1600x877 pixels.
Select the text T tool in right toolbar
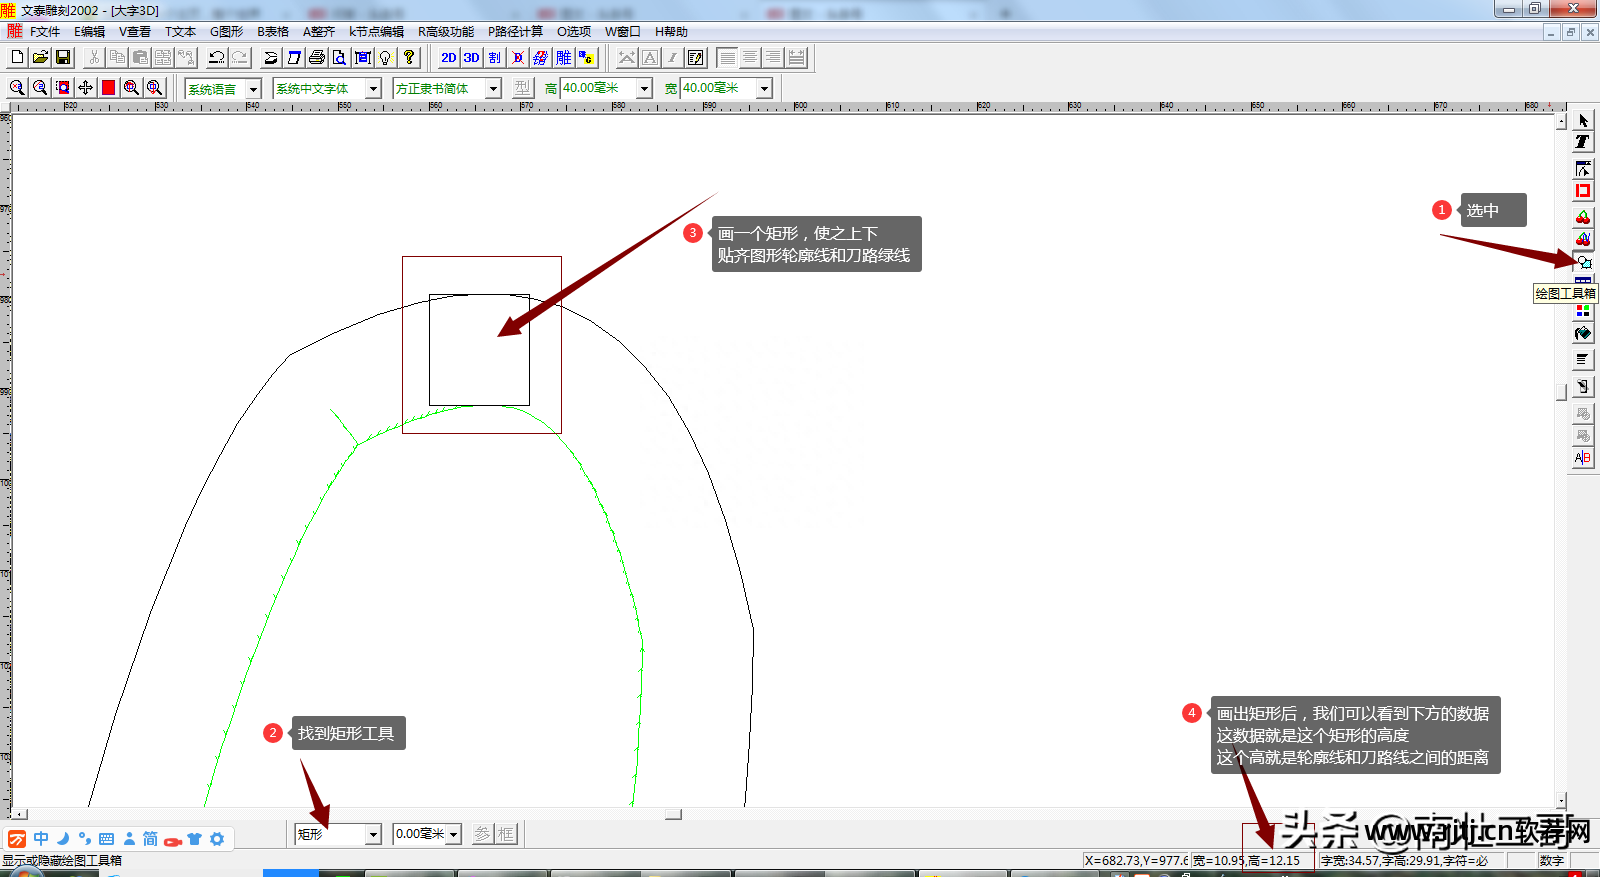point(1583,142)
